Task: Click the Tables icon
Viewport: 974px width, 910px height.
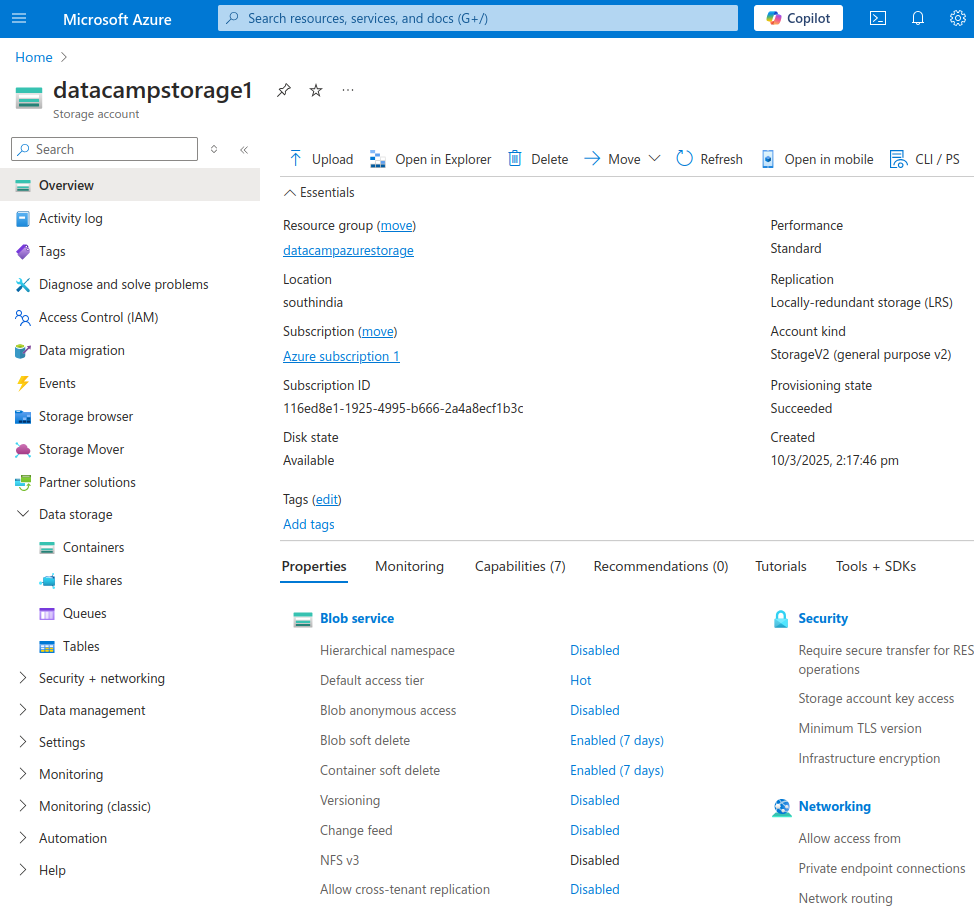Action: (47, 647)
